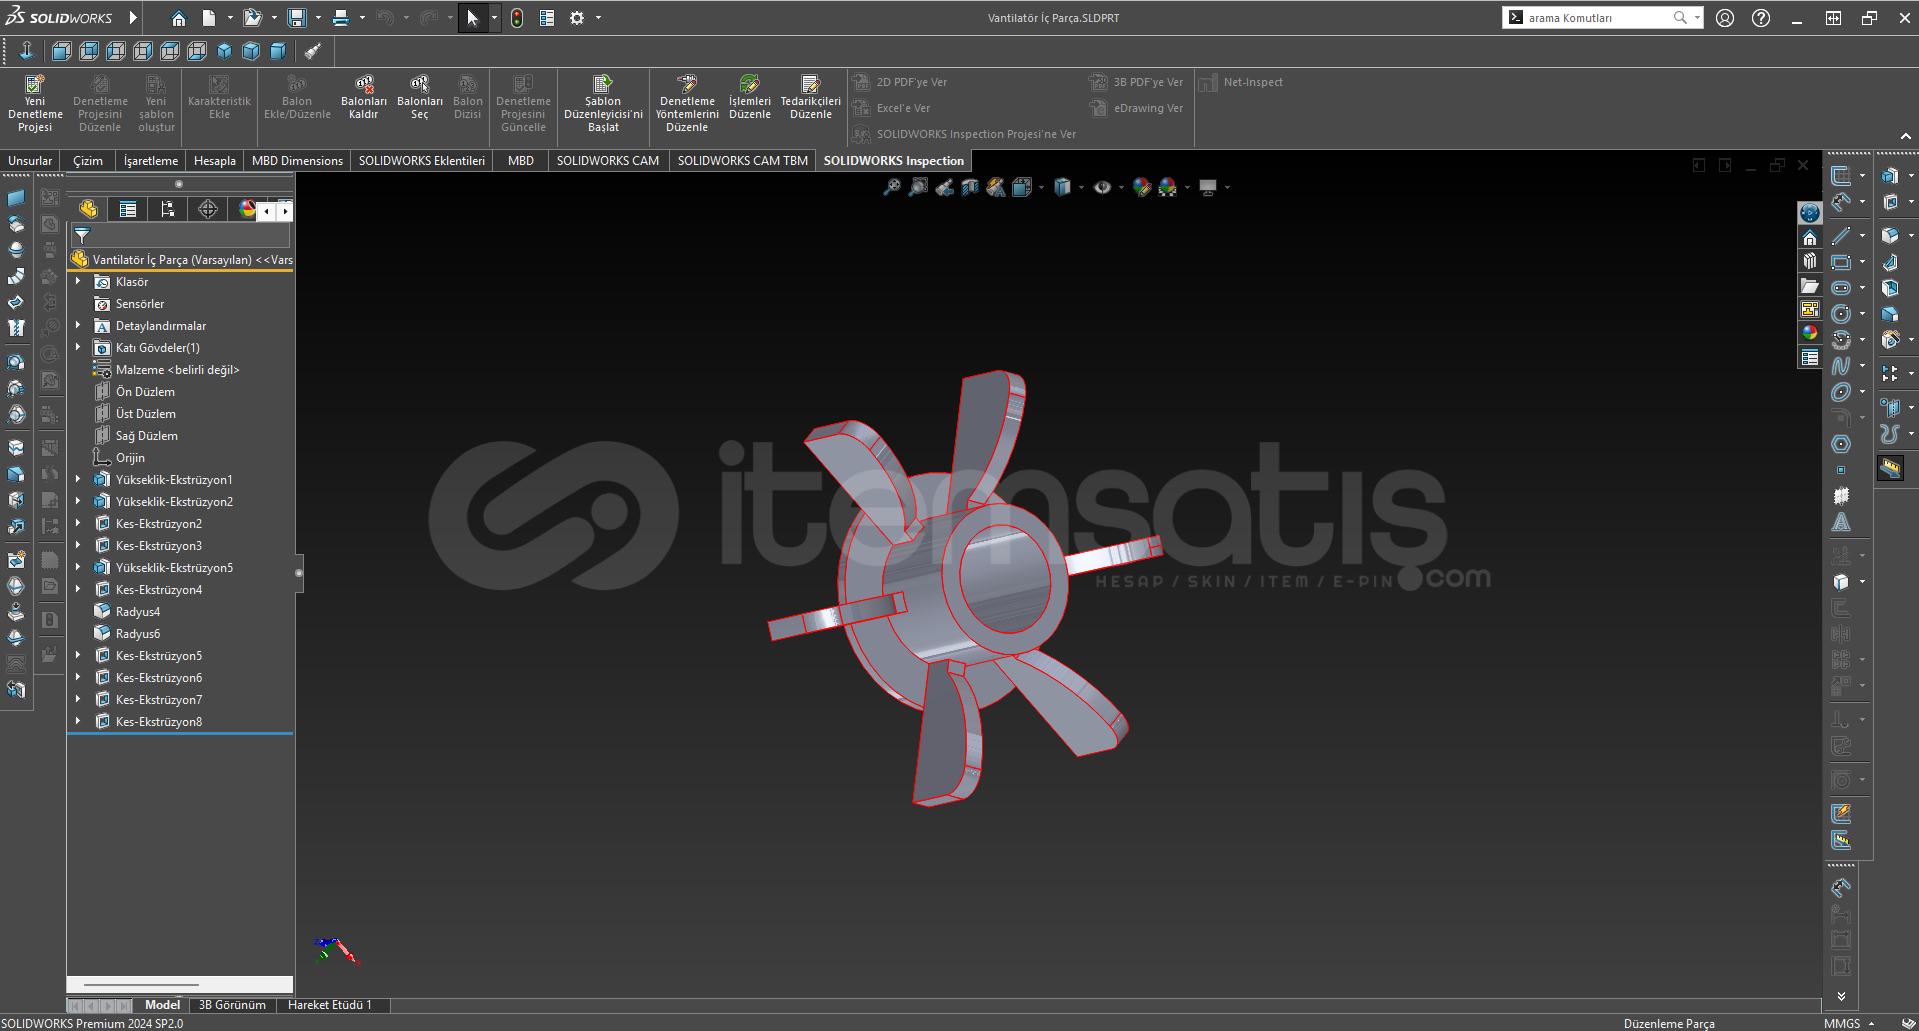Open the File Properties list icon
Image resolution: width=1919 pixels, height=1031 pixels.
(547, 18)
